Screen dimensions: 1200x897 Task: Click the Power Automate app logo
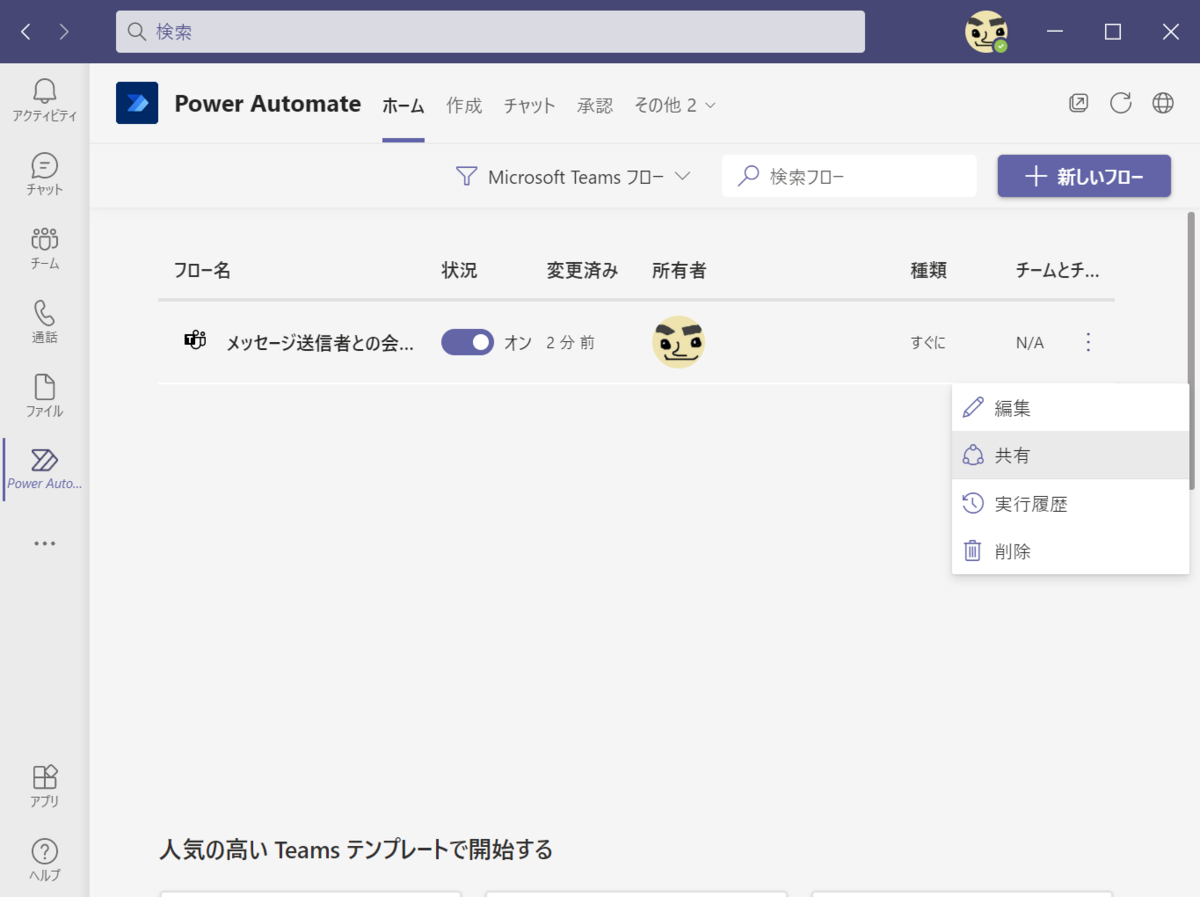137,103
